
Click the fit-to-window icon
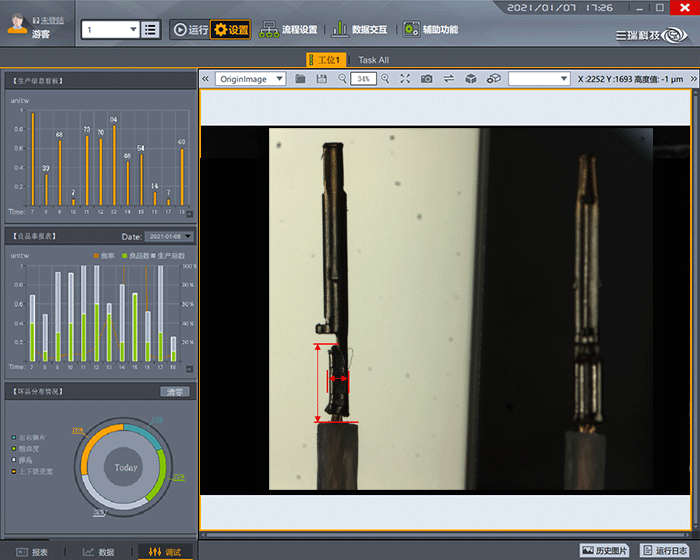(x=405, y=79)
